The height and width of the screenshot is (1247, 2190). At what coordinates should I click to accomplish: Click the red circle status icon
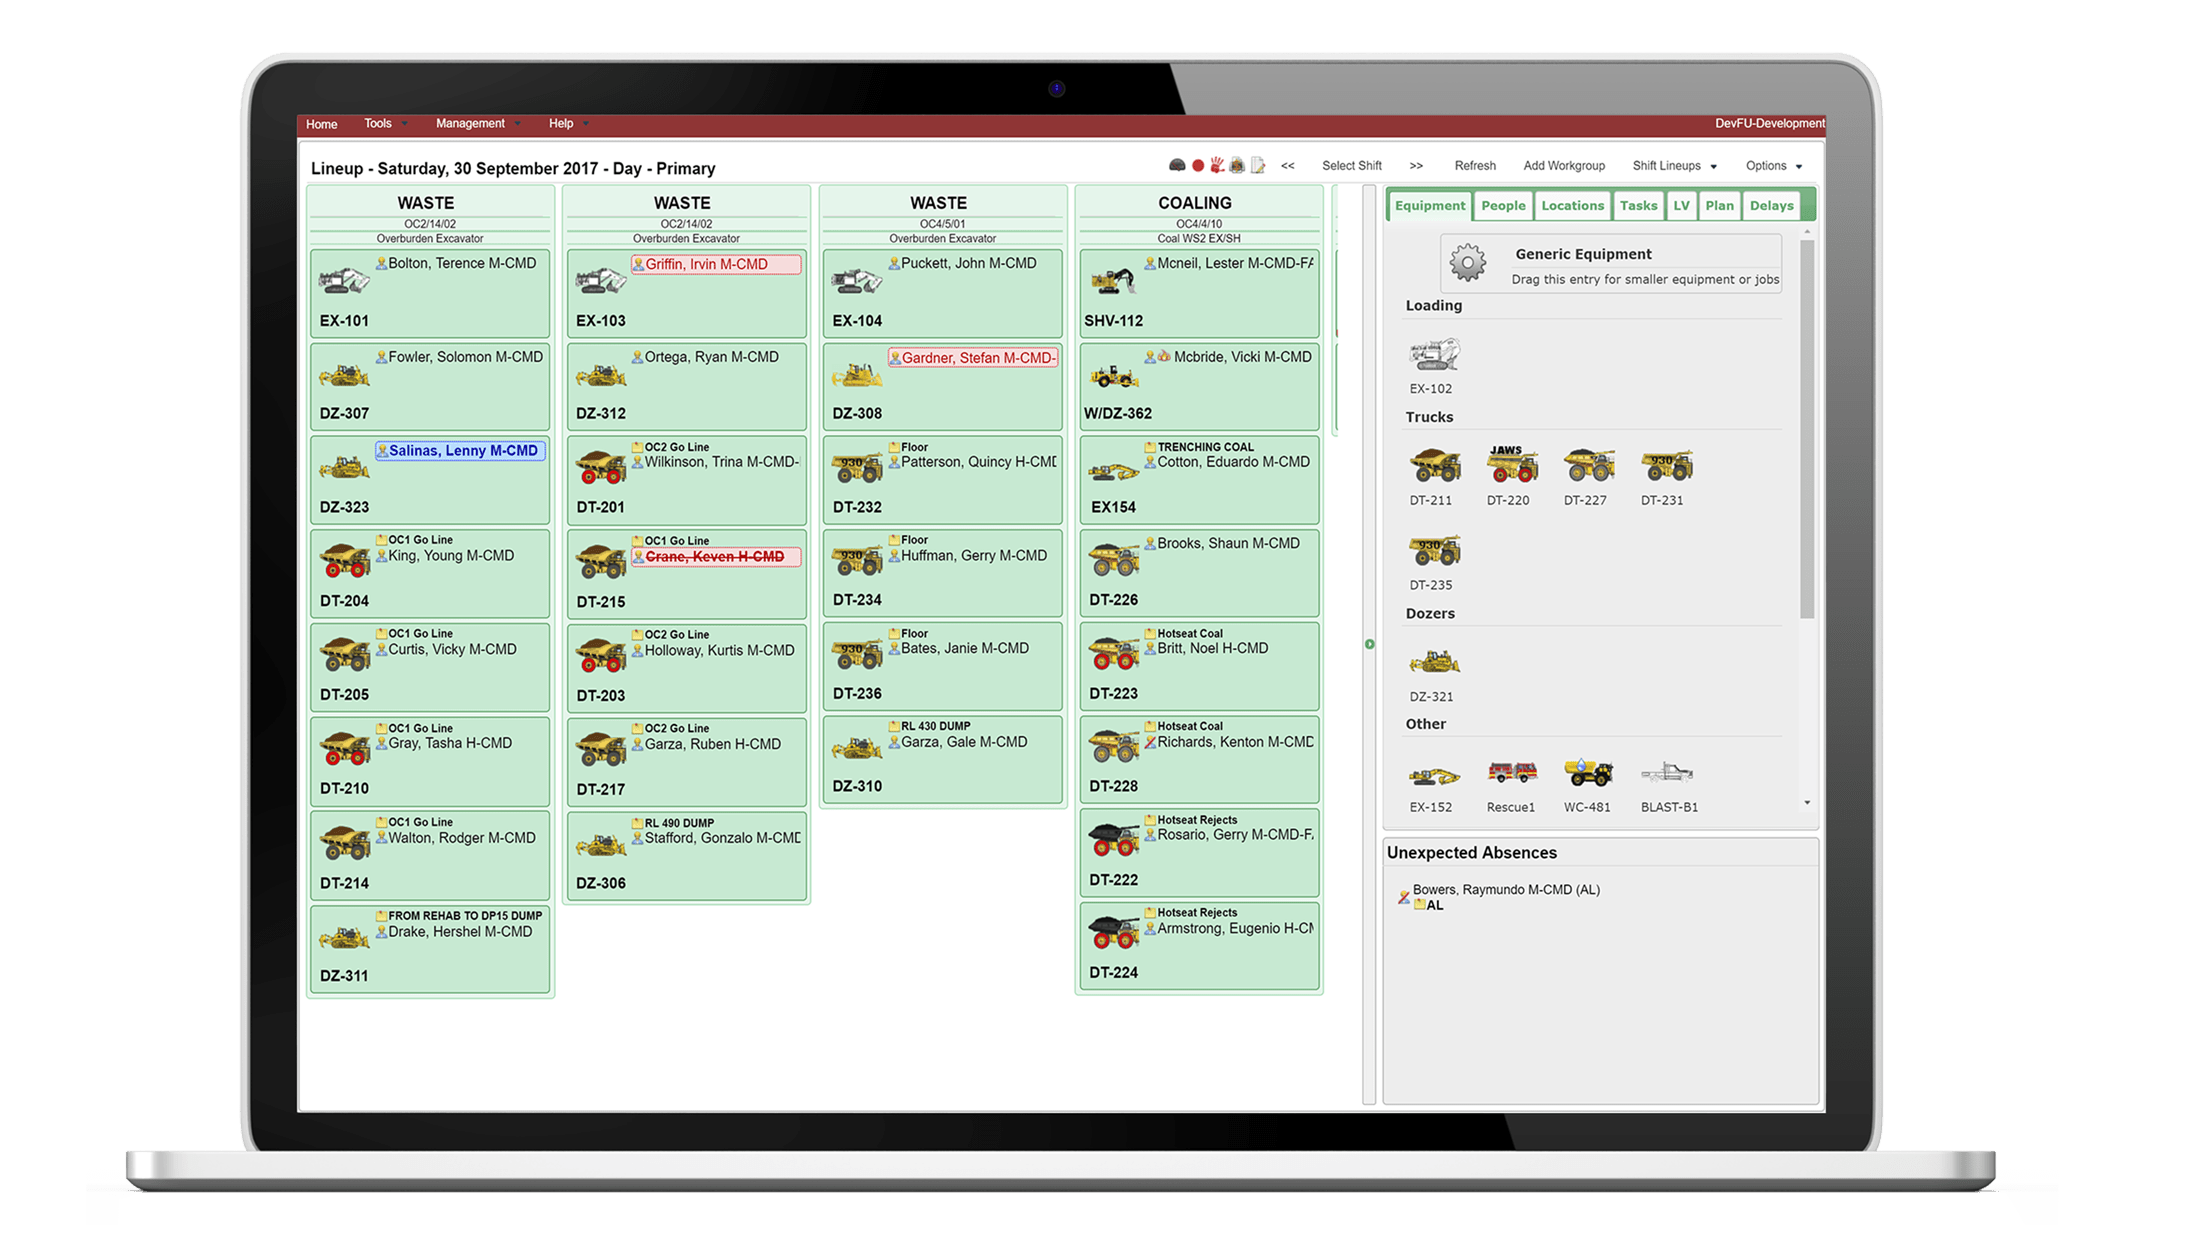[x=1198, y=166]
